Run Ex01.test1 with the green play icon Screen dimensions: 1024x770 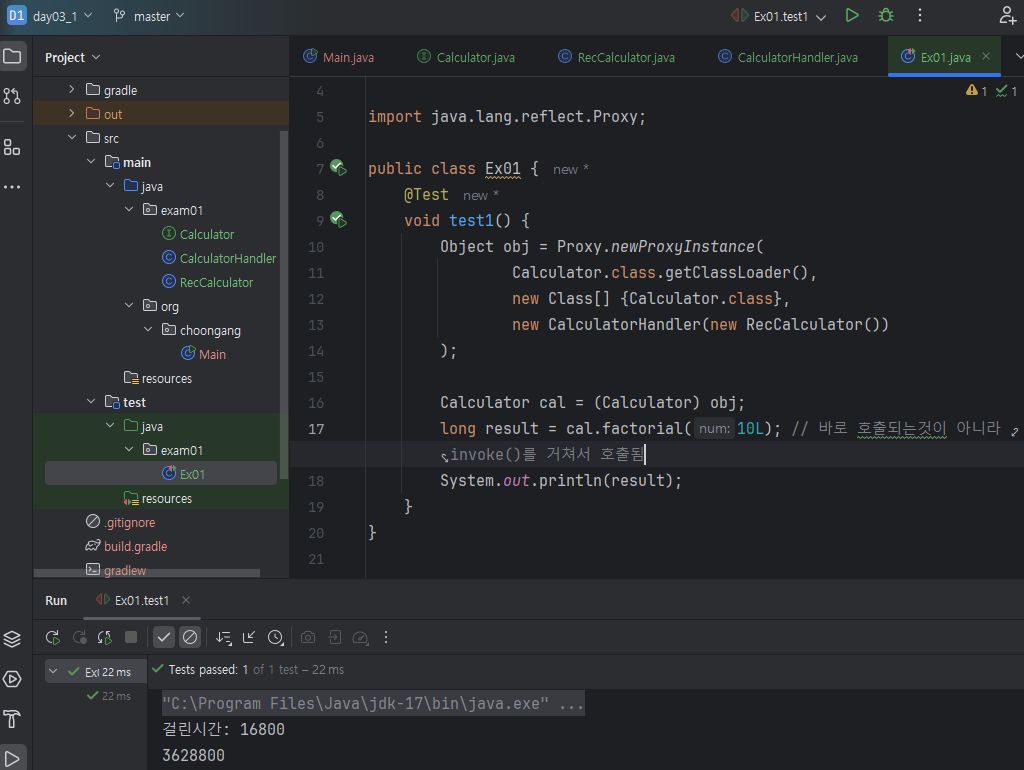click(x=852, y=15)
